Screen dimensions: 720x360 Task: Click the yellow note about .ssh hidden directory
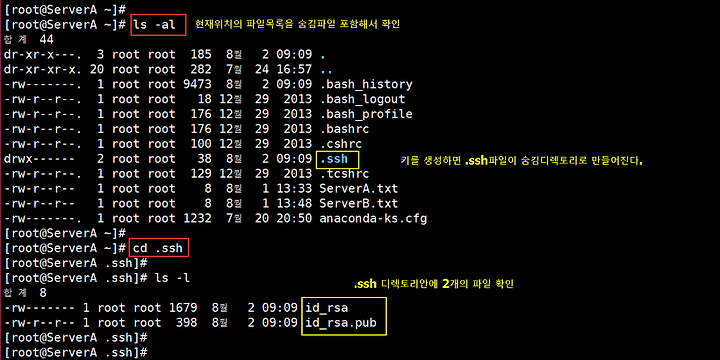pyautogui.click(x=521, y=161)
